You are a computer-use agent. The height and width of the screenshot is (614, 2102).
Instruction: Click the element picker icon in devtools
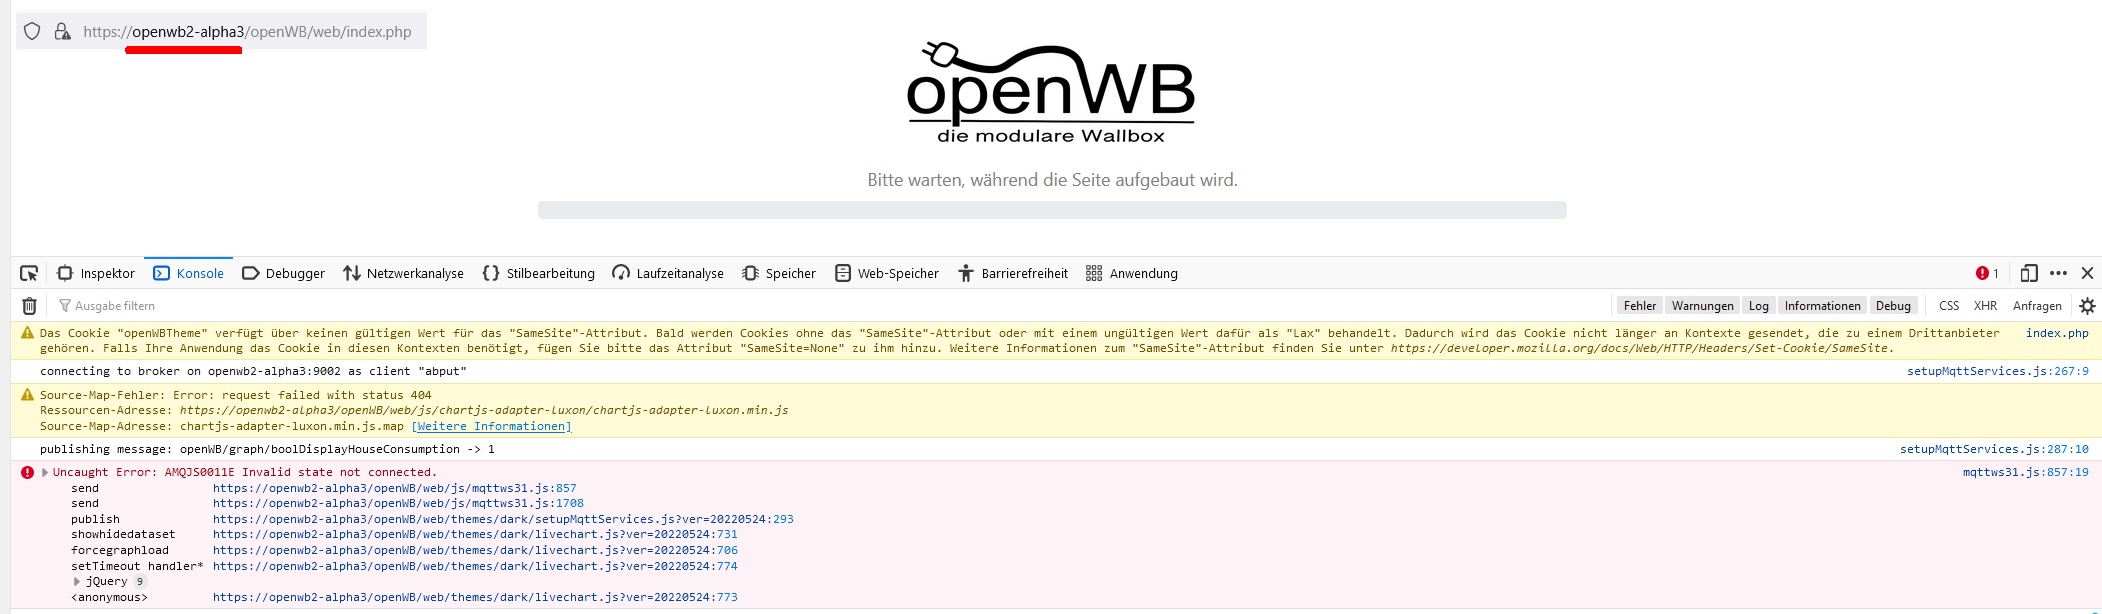tap(29, 273)
